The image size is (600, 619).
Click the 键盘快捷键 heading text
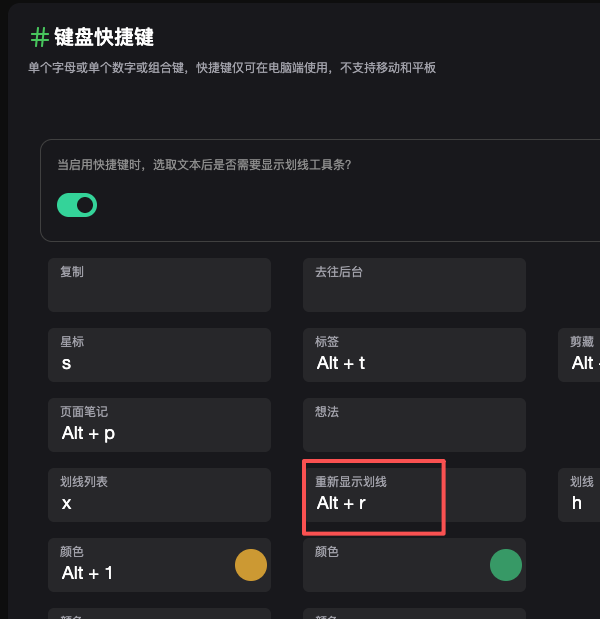click(x=104, y=38)
